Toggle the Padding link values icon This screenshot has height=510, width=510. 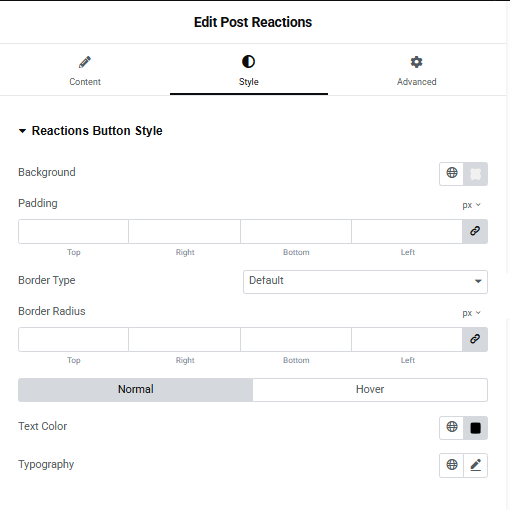475,231
